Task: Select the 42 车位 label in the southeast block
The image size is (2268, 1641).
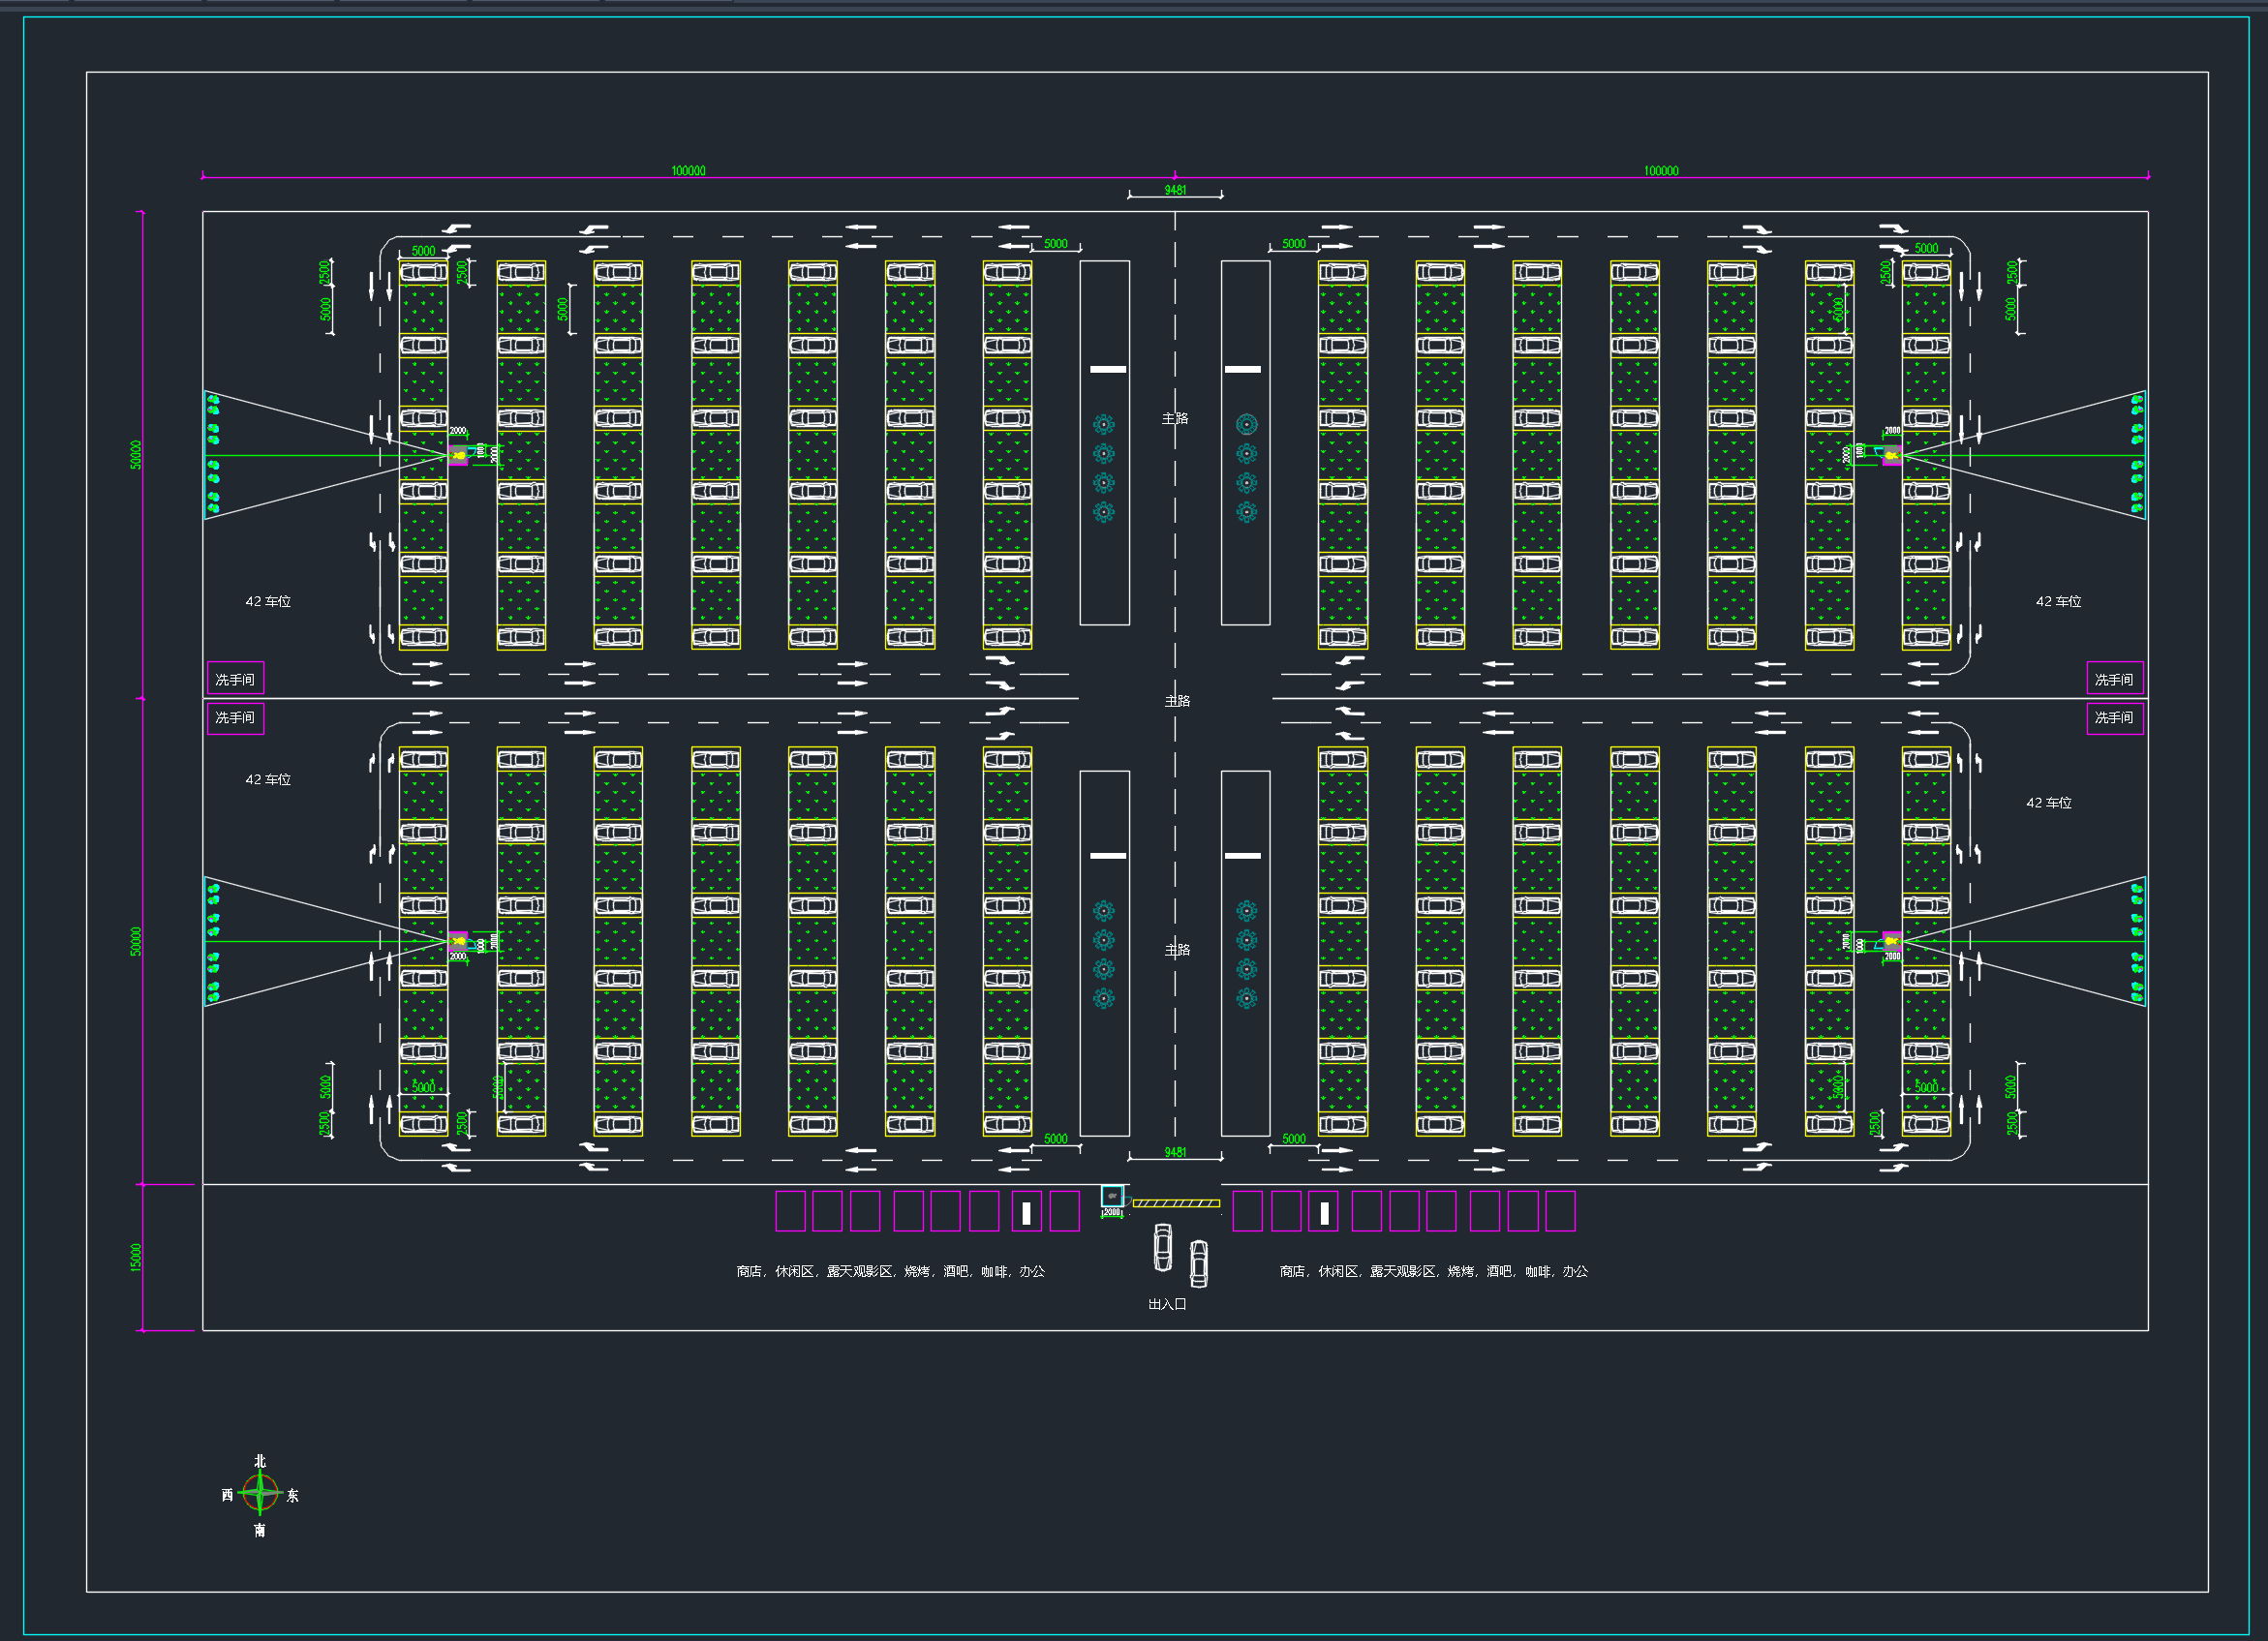Action: click(x=2049, y=803)
